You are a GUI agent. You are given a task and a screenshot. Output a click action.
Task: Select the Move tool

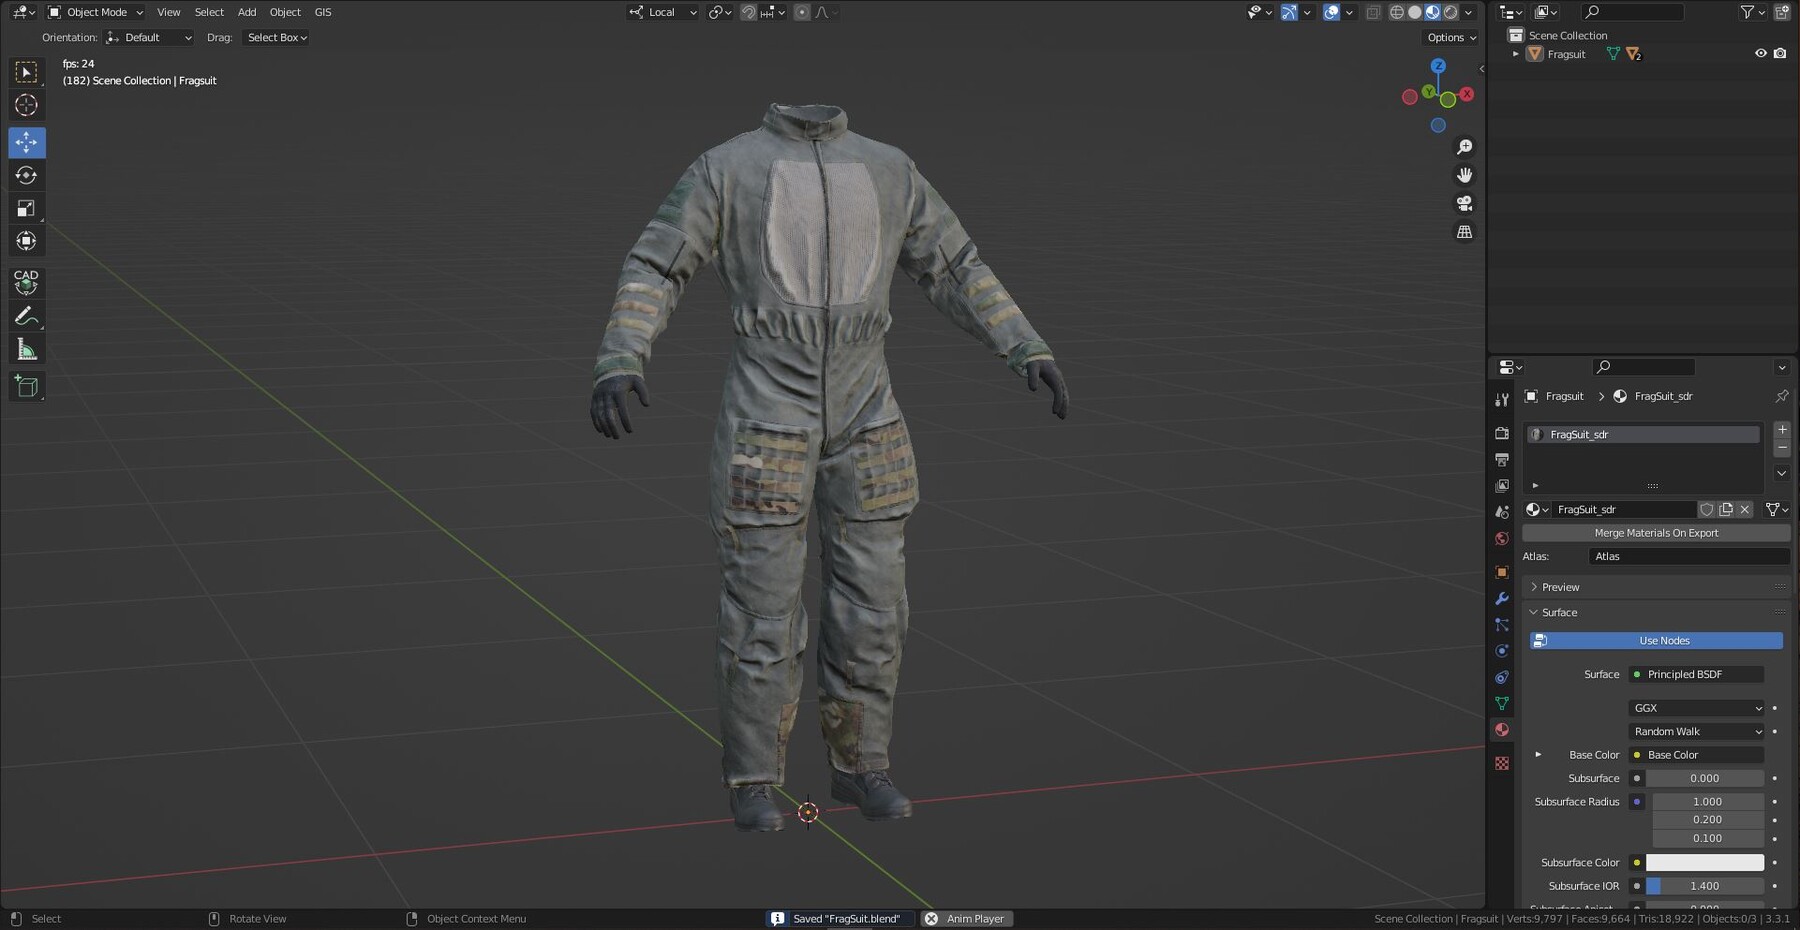point(27,142)
